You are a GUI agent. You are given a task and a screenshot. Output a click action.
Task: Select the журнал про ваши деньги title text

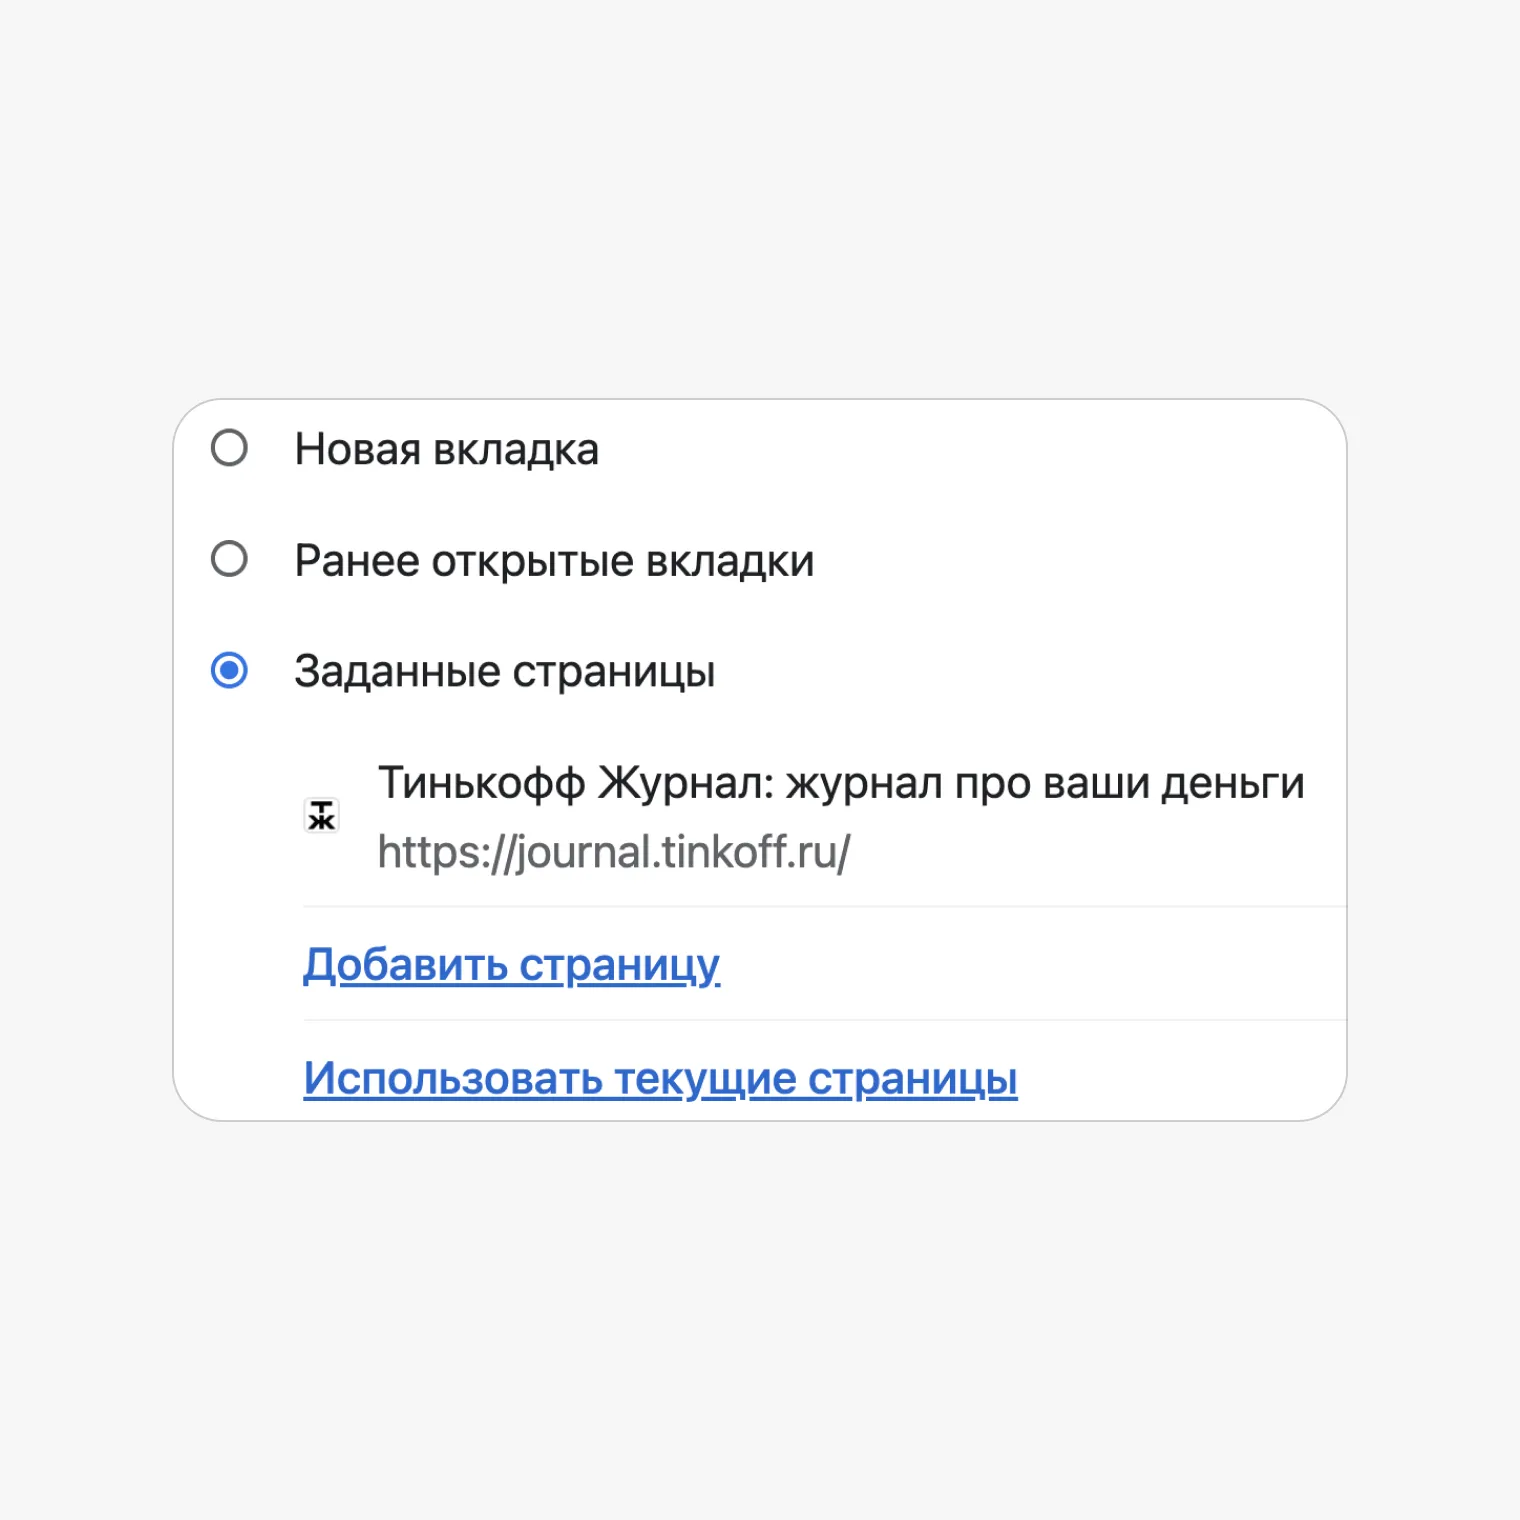click(x=1045, y=783)
